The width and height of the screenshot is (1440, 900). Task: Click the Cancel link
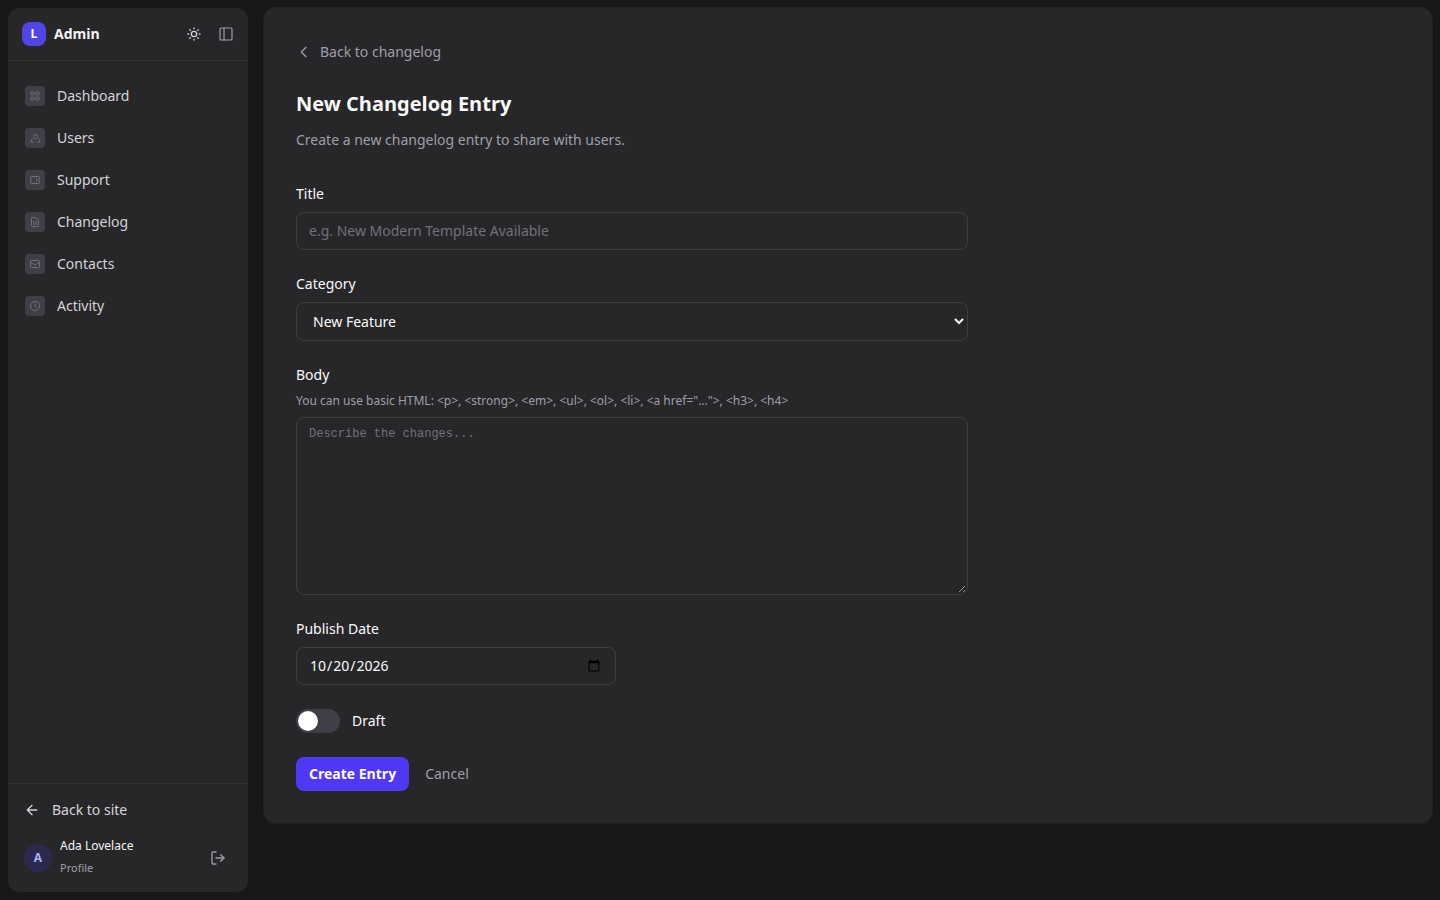pyautogui.click(x=447, y=774)
